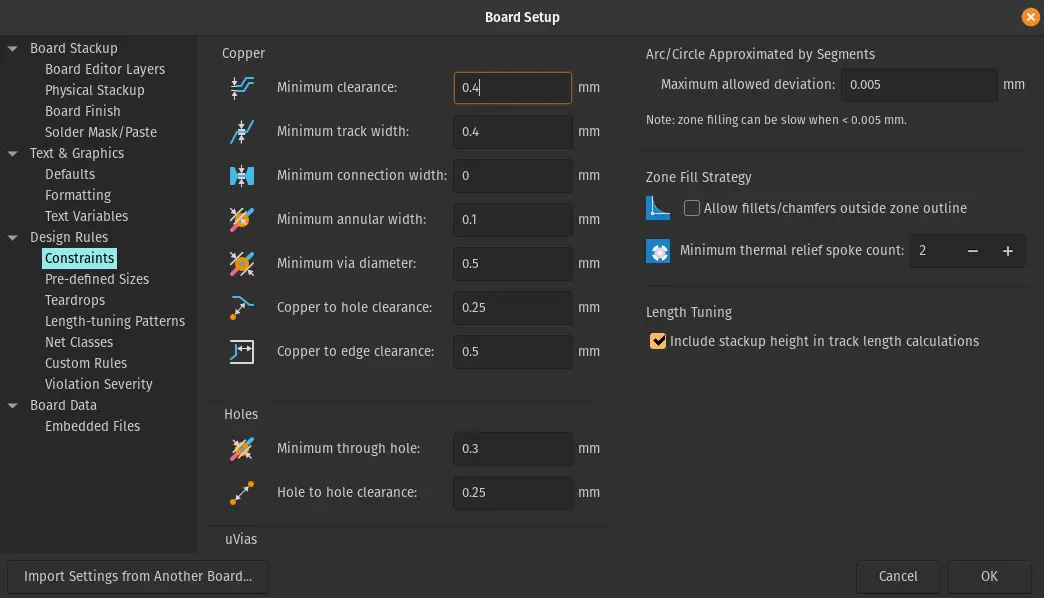Click the minimum via diameter icon
Viewport: 1044px width, 598px height.
coord(241,263)
